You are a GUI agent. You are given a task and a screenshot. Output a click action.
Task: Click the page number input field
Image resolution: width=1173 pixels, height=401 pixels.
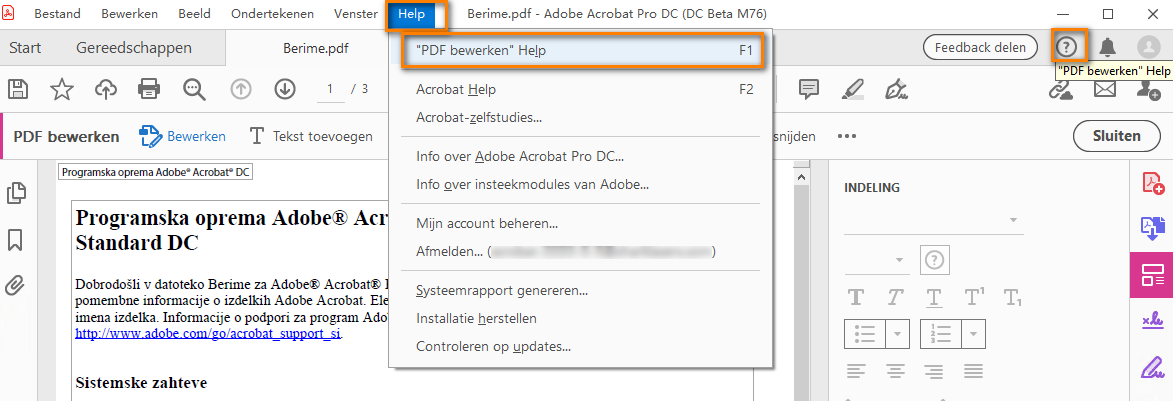pos(330,89)
